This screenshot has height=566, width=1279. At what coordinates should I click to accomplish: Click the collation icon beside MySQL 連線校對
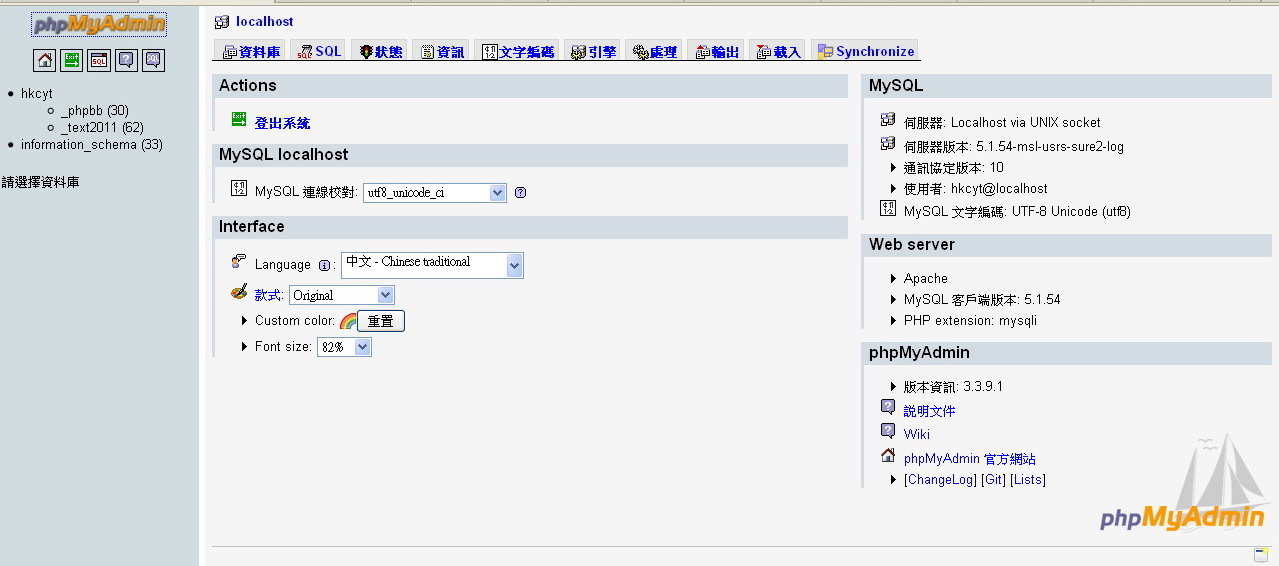pyautogui.click(x=239, y=188)
